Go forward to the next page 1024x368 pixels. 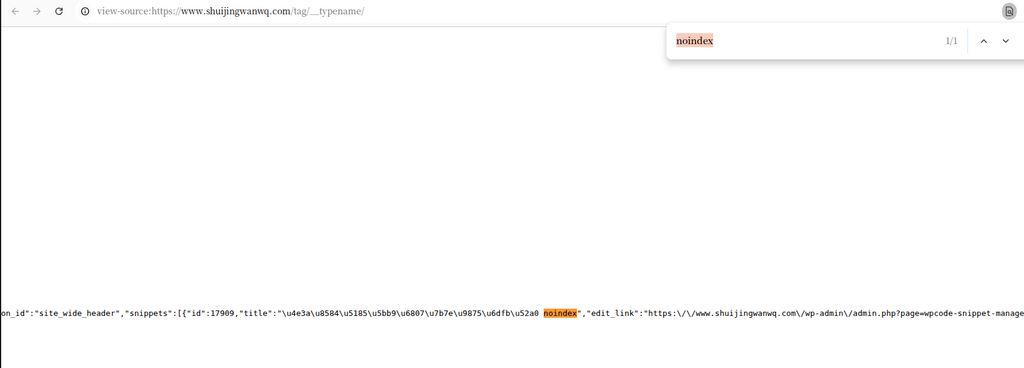(x=37, y=11)
